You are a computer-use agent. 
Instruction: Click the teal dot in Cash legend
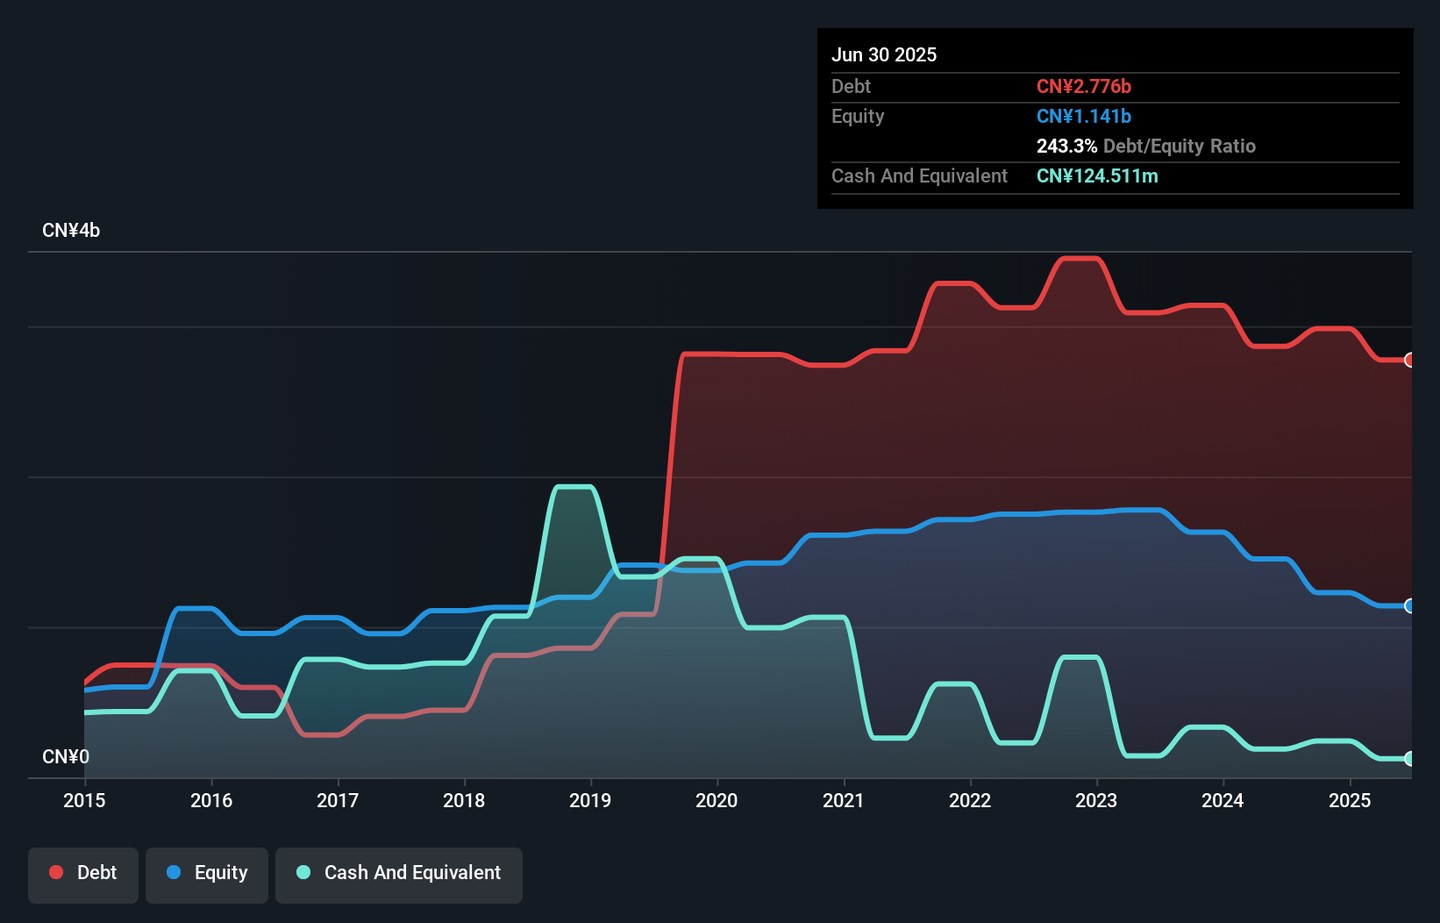coord(304,873)
